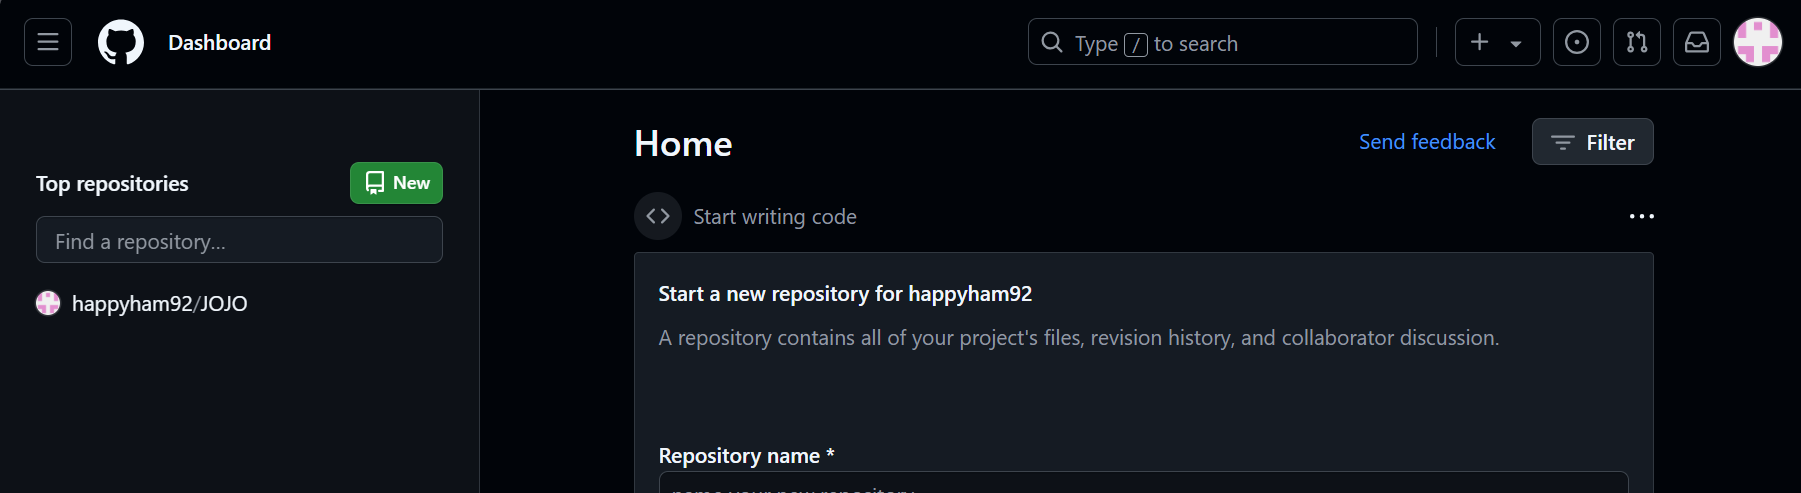Screen dimensions: 1801x493
Task: Click the Dashboard header title
Action: click(219, 43)
